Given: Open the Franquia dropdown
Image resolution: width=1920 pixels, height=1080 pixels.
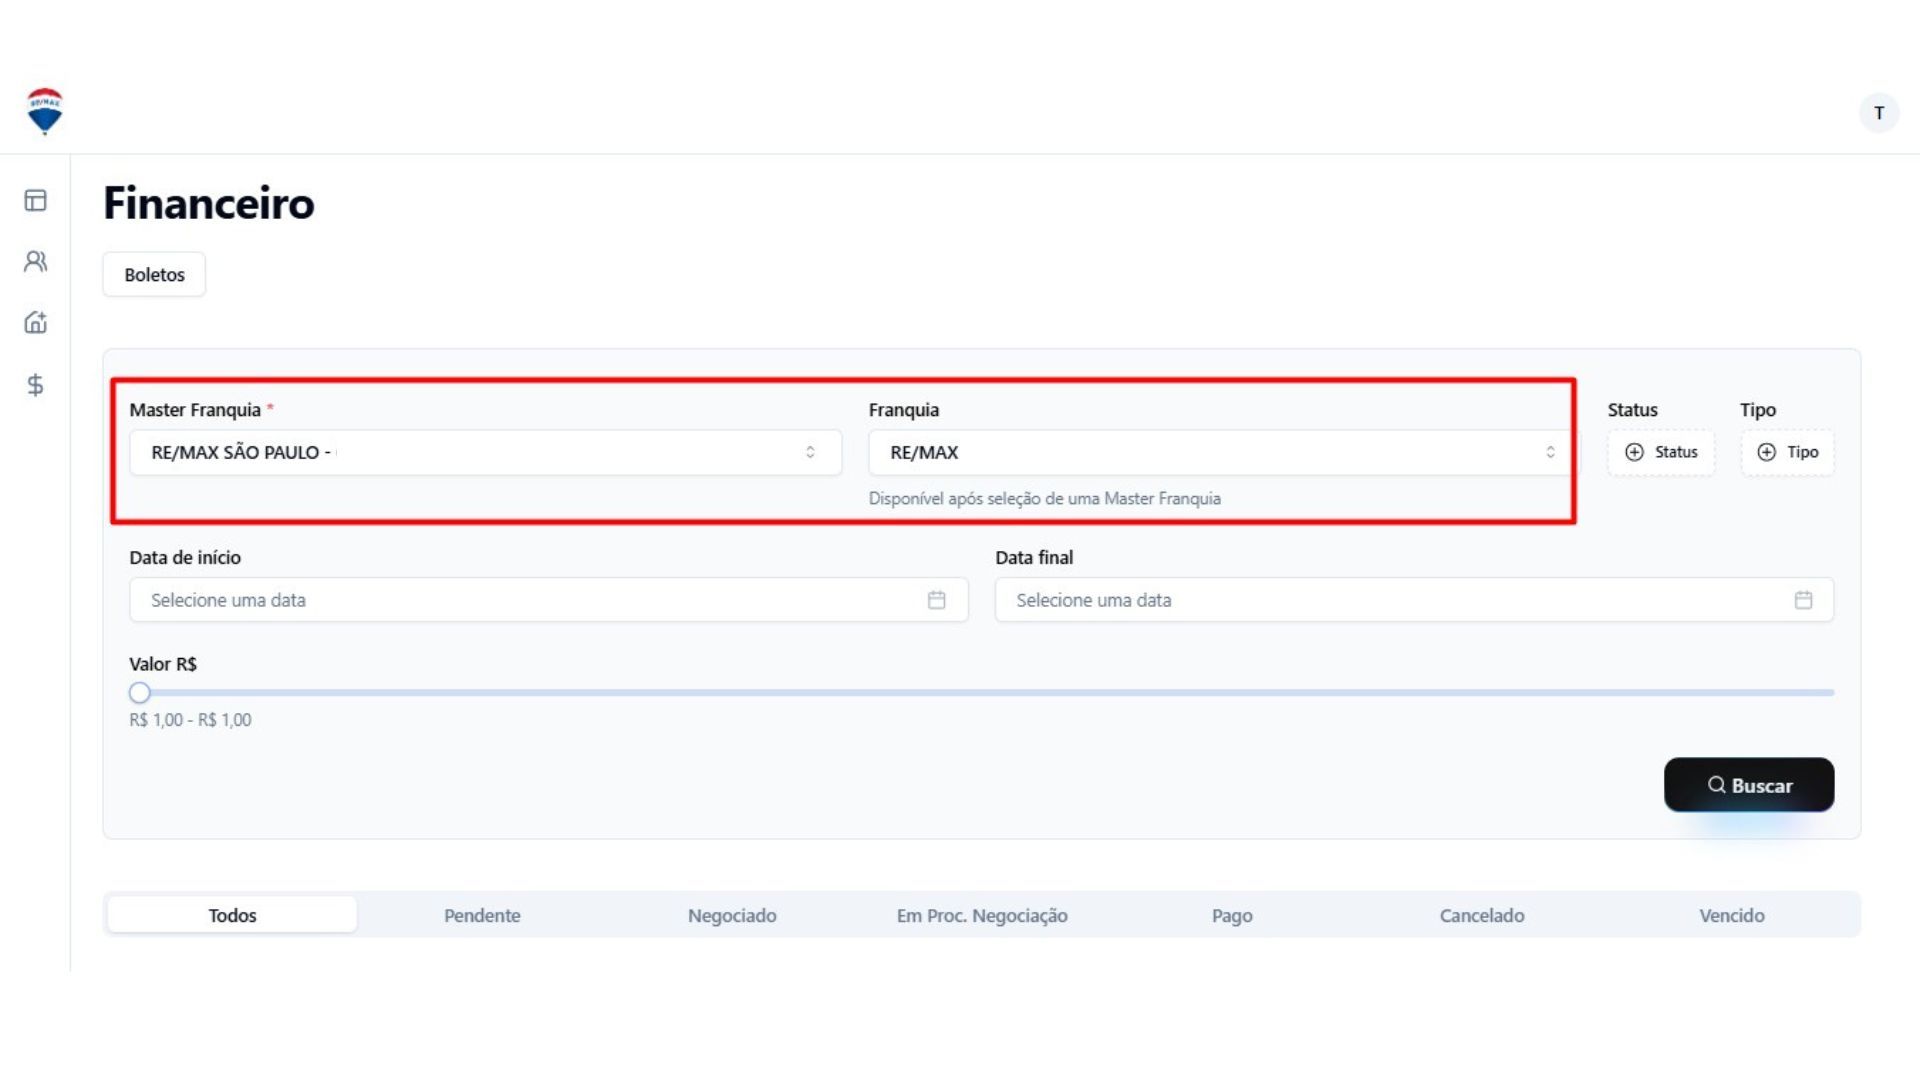Looking at the screenshot, I should click(1219, 452).
